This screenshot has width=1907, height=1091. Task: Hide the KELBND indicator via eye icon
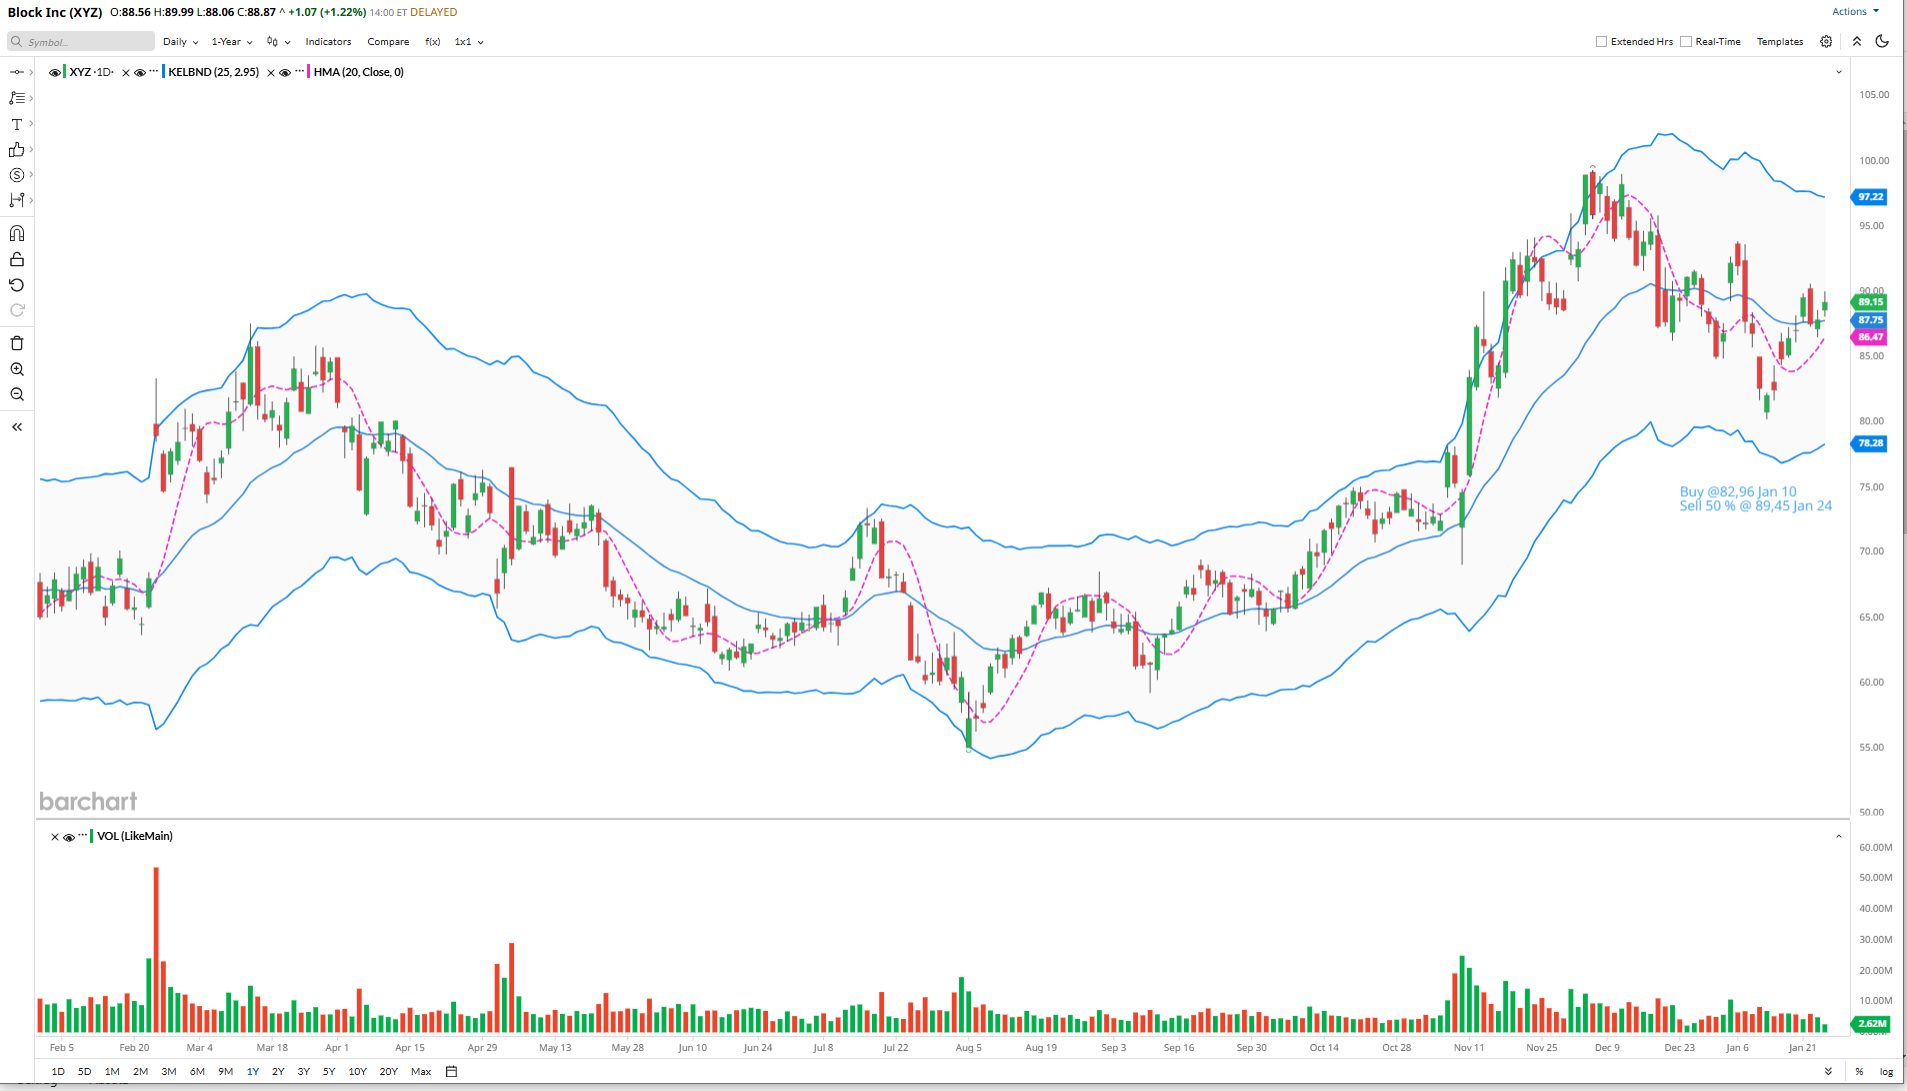pos(140,72)
